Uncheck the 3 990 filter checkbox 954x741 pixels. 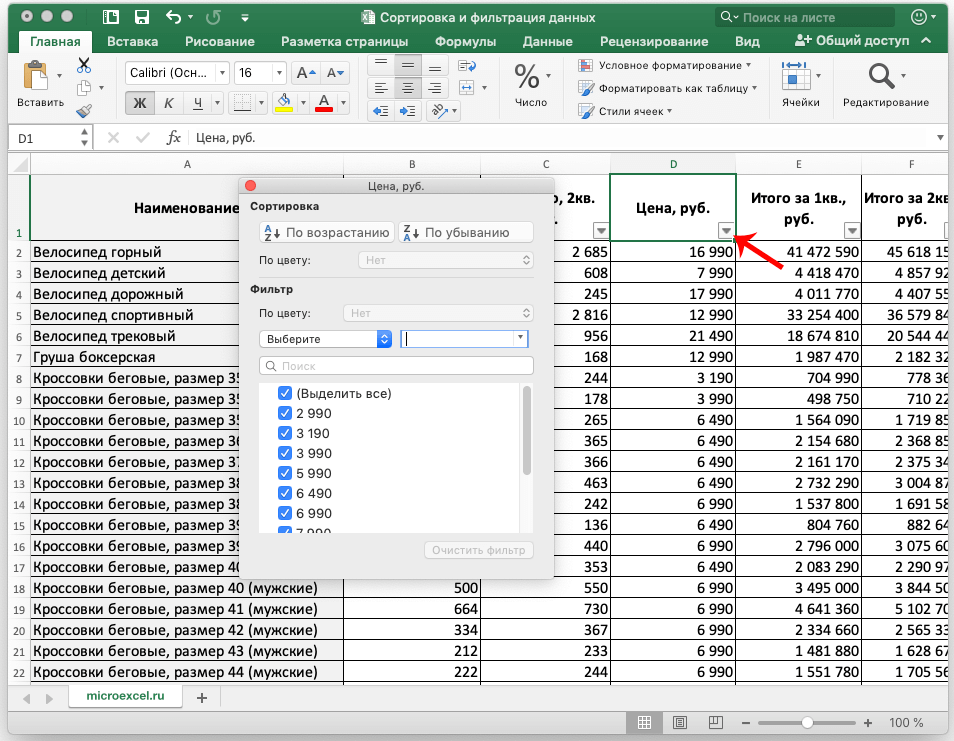pyautogui.click(x=284, y=453)
